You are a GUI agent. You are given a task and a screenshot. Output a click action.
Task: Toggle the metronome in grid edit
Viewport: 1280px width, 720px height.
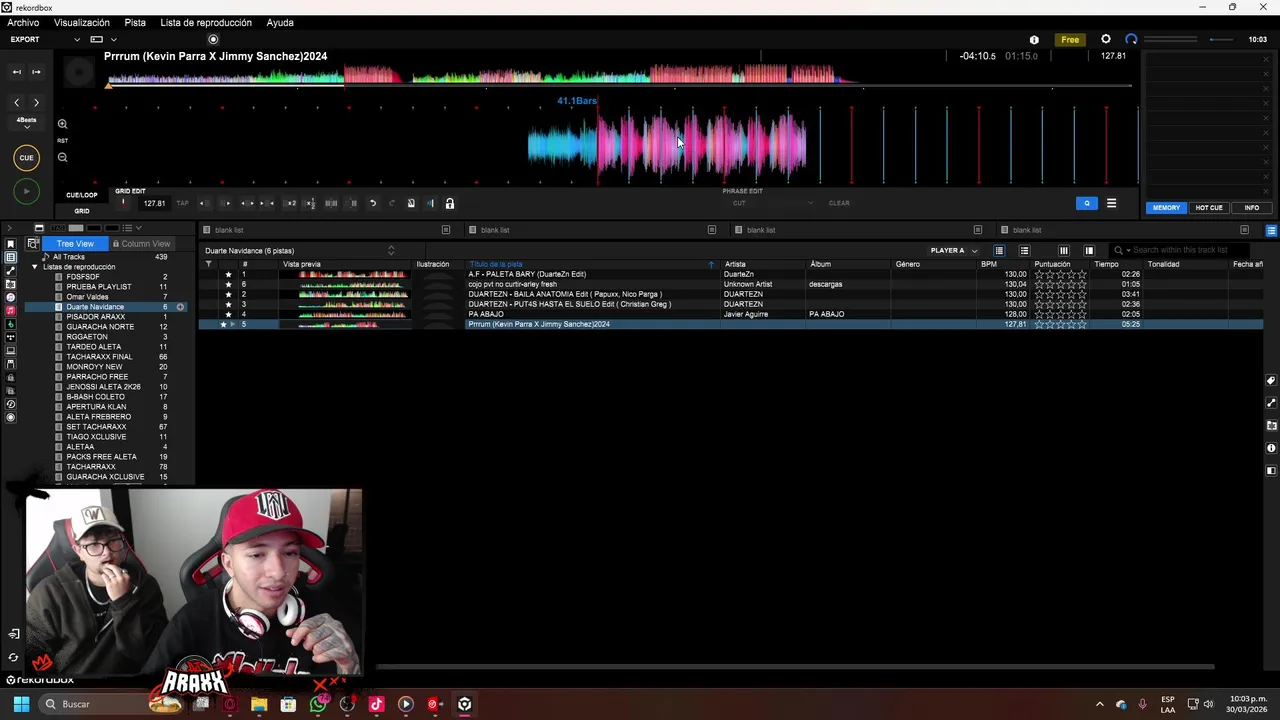click(411, 203)
